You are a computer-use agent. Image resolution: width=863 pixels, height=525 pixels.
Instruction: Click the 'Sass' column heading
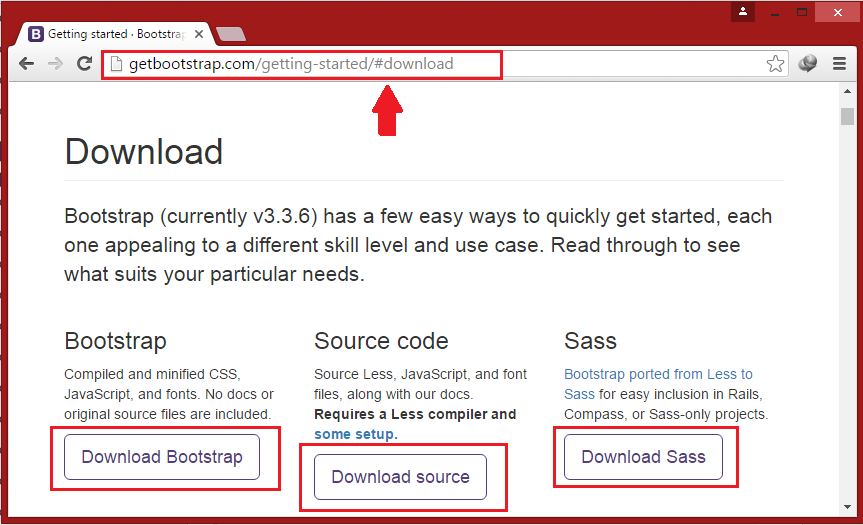coord(590,341)
